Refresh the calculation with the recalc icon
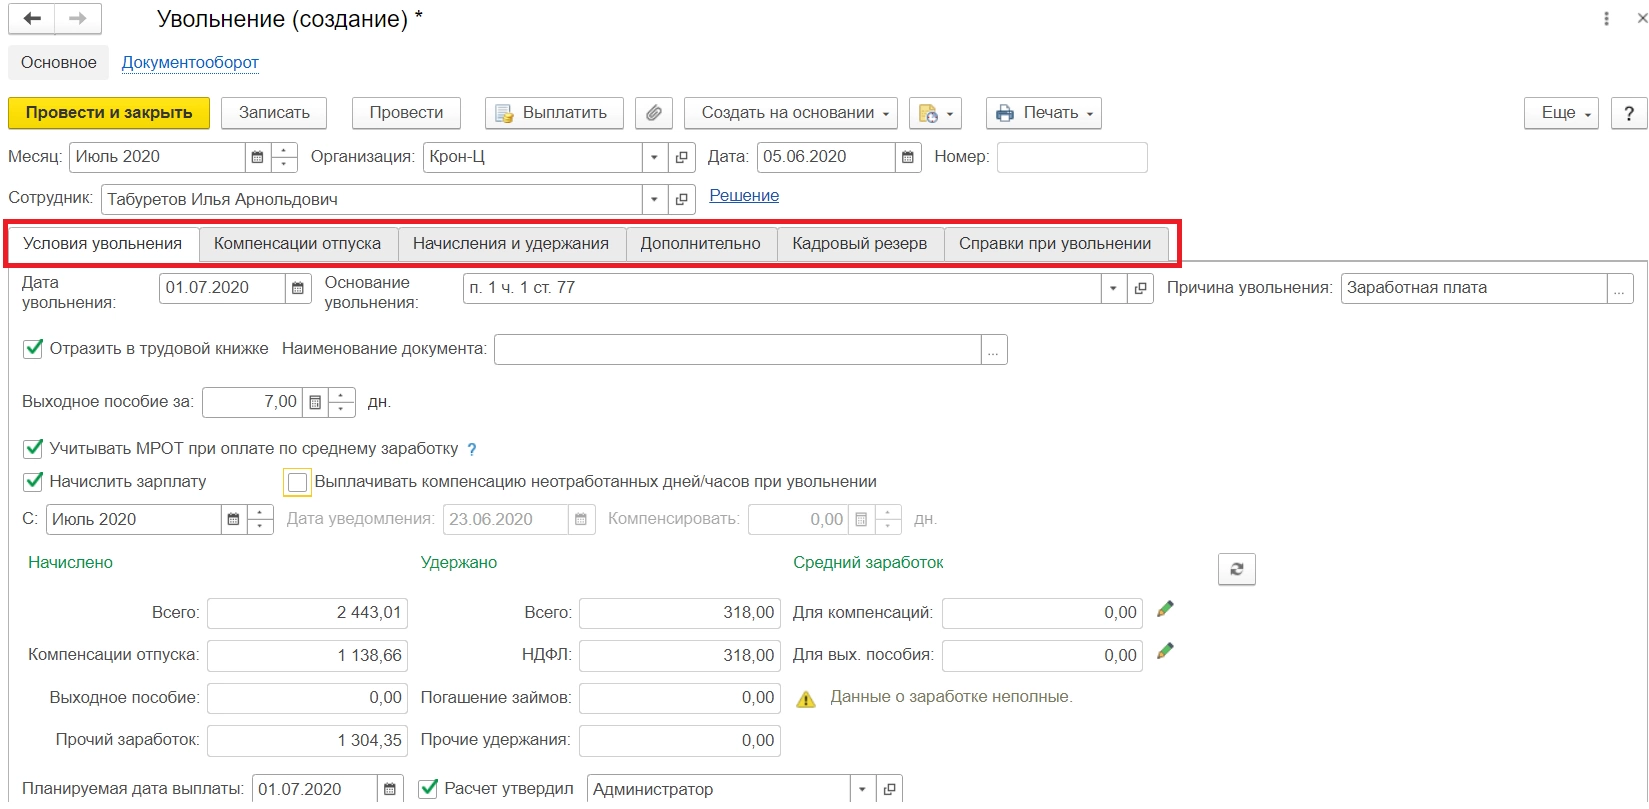The width and height of the screenshot is (1649, 809). tap(1237, 569)
